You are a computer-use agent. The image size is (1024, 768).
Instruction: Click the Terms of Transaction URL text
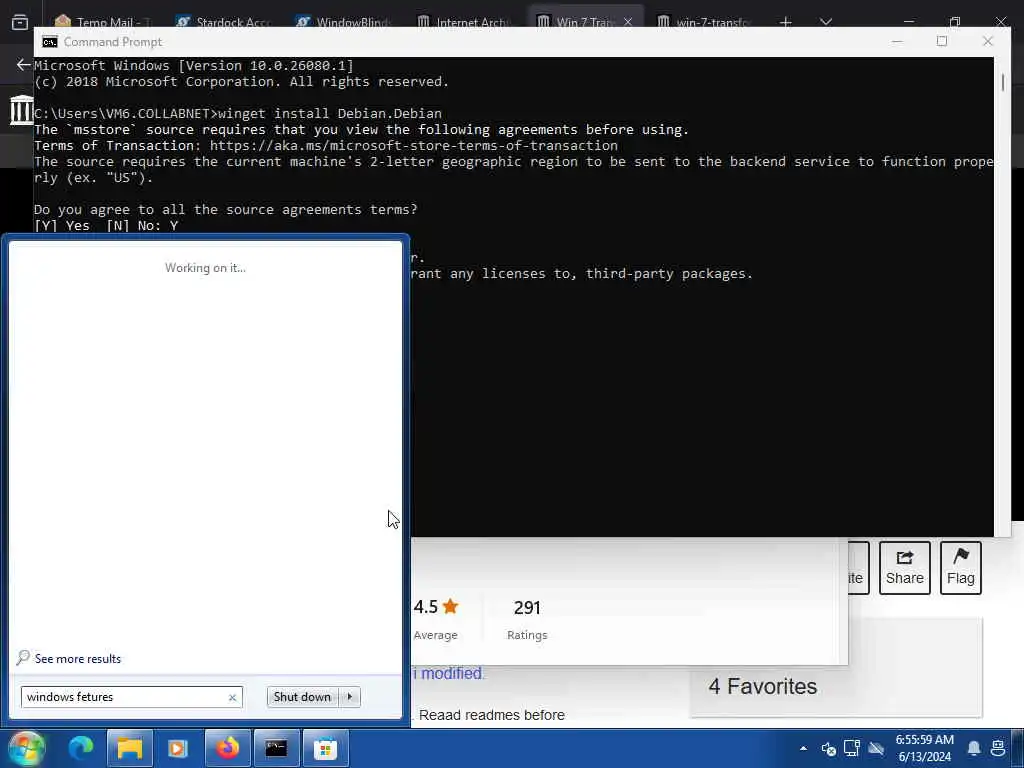[413, 146]
